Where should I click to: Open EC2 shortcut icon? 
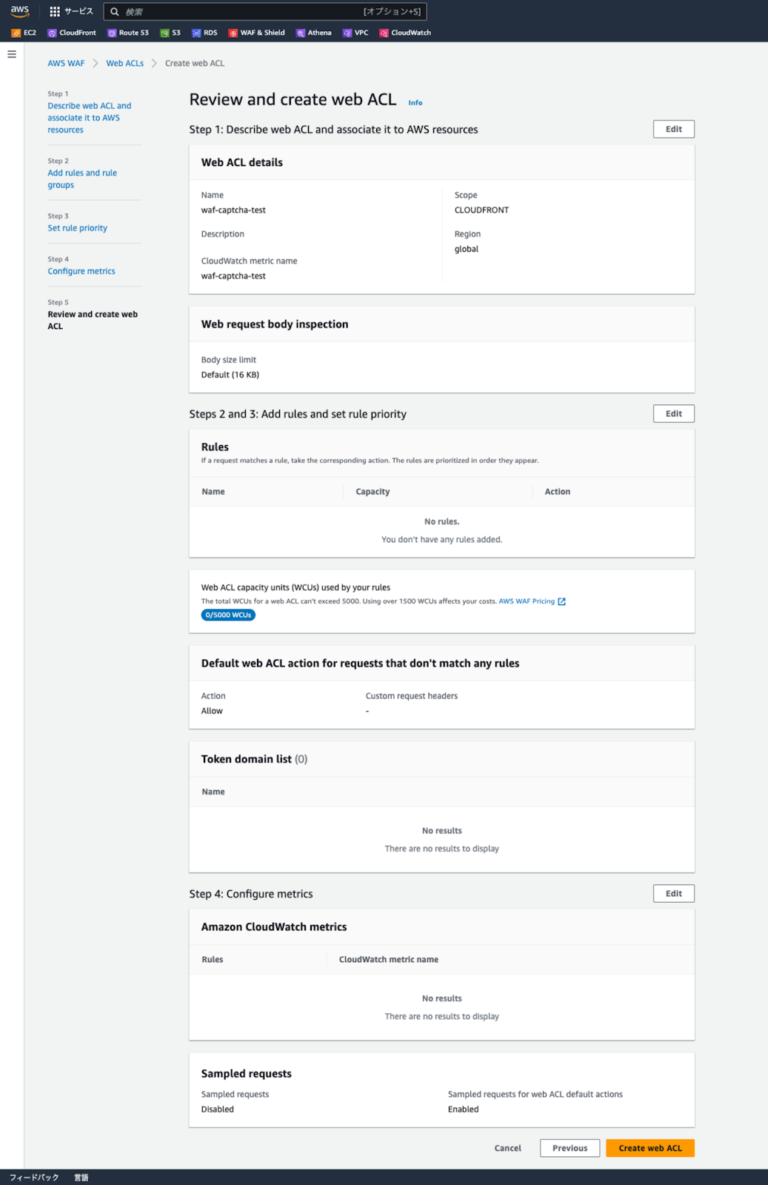click(16, 33)
